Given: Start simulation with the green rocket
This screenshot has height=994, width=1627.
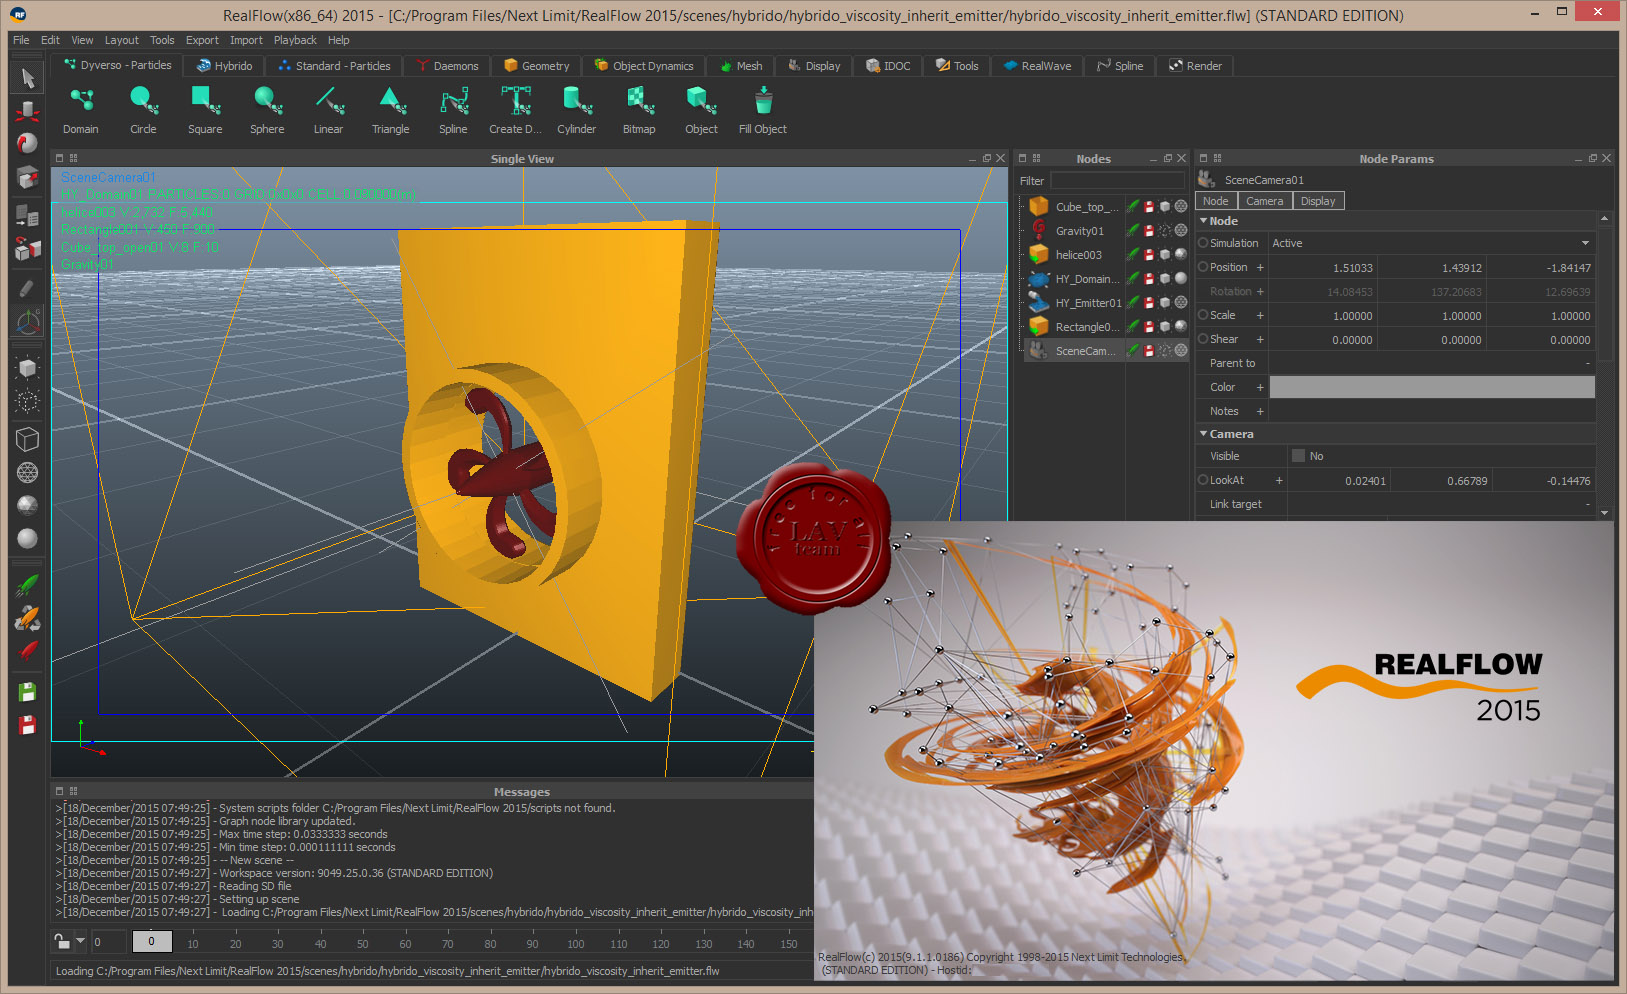Looking at the screenshot, I should (x=27, y=587).
